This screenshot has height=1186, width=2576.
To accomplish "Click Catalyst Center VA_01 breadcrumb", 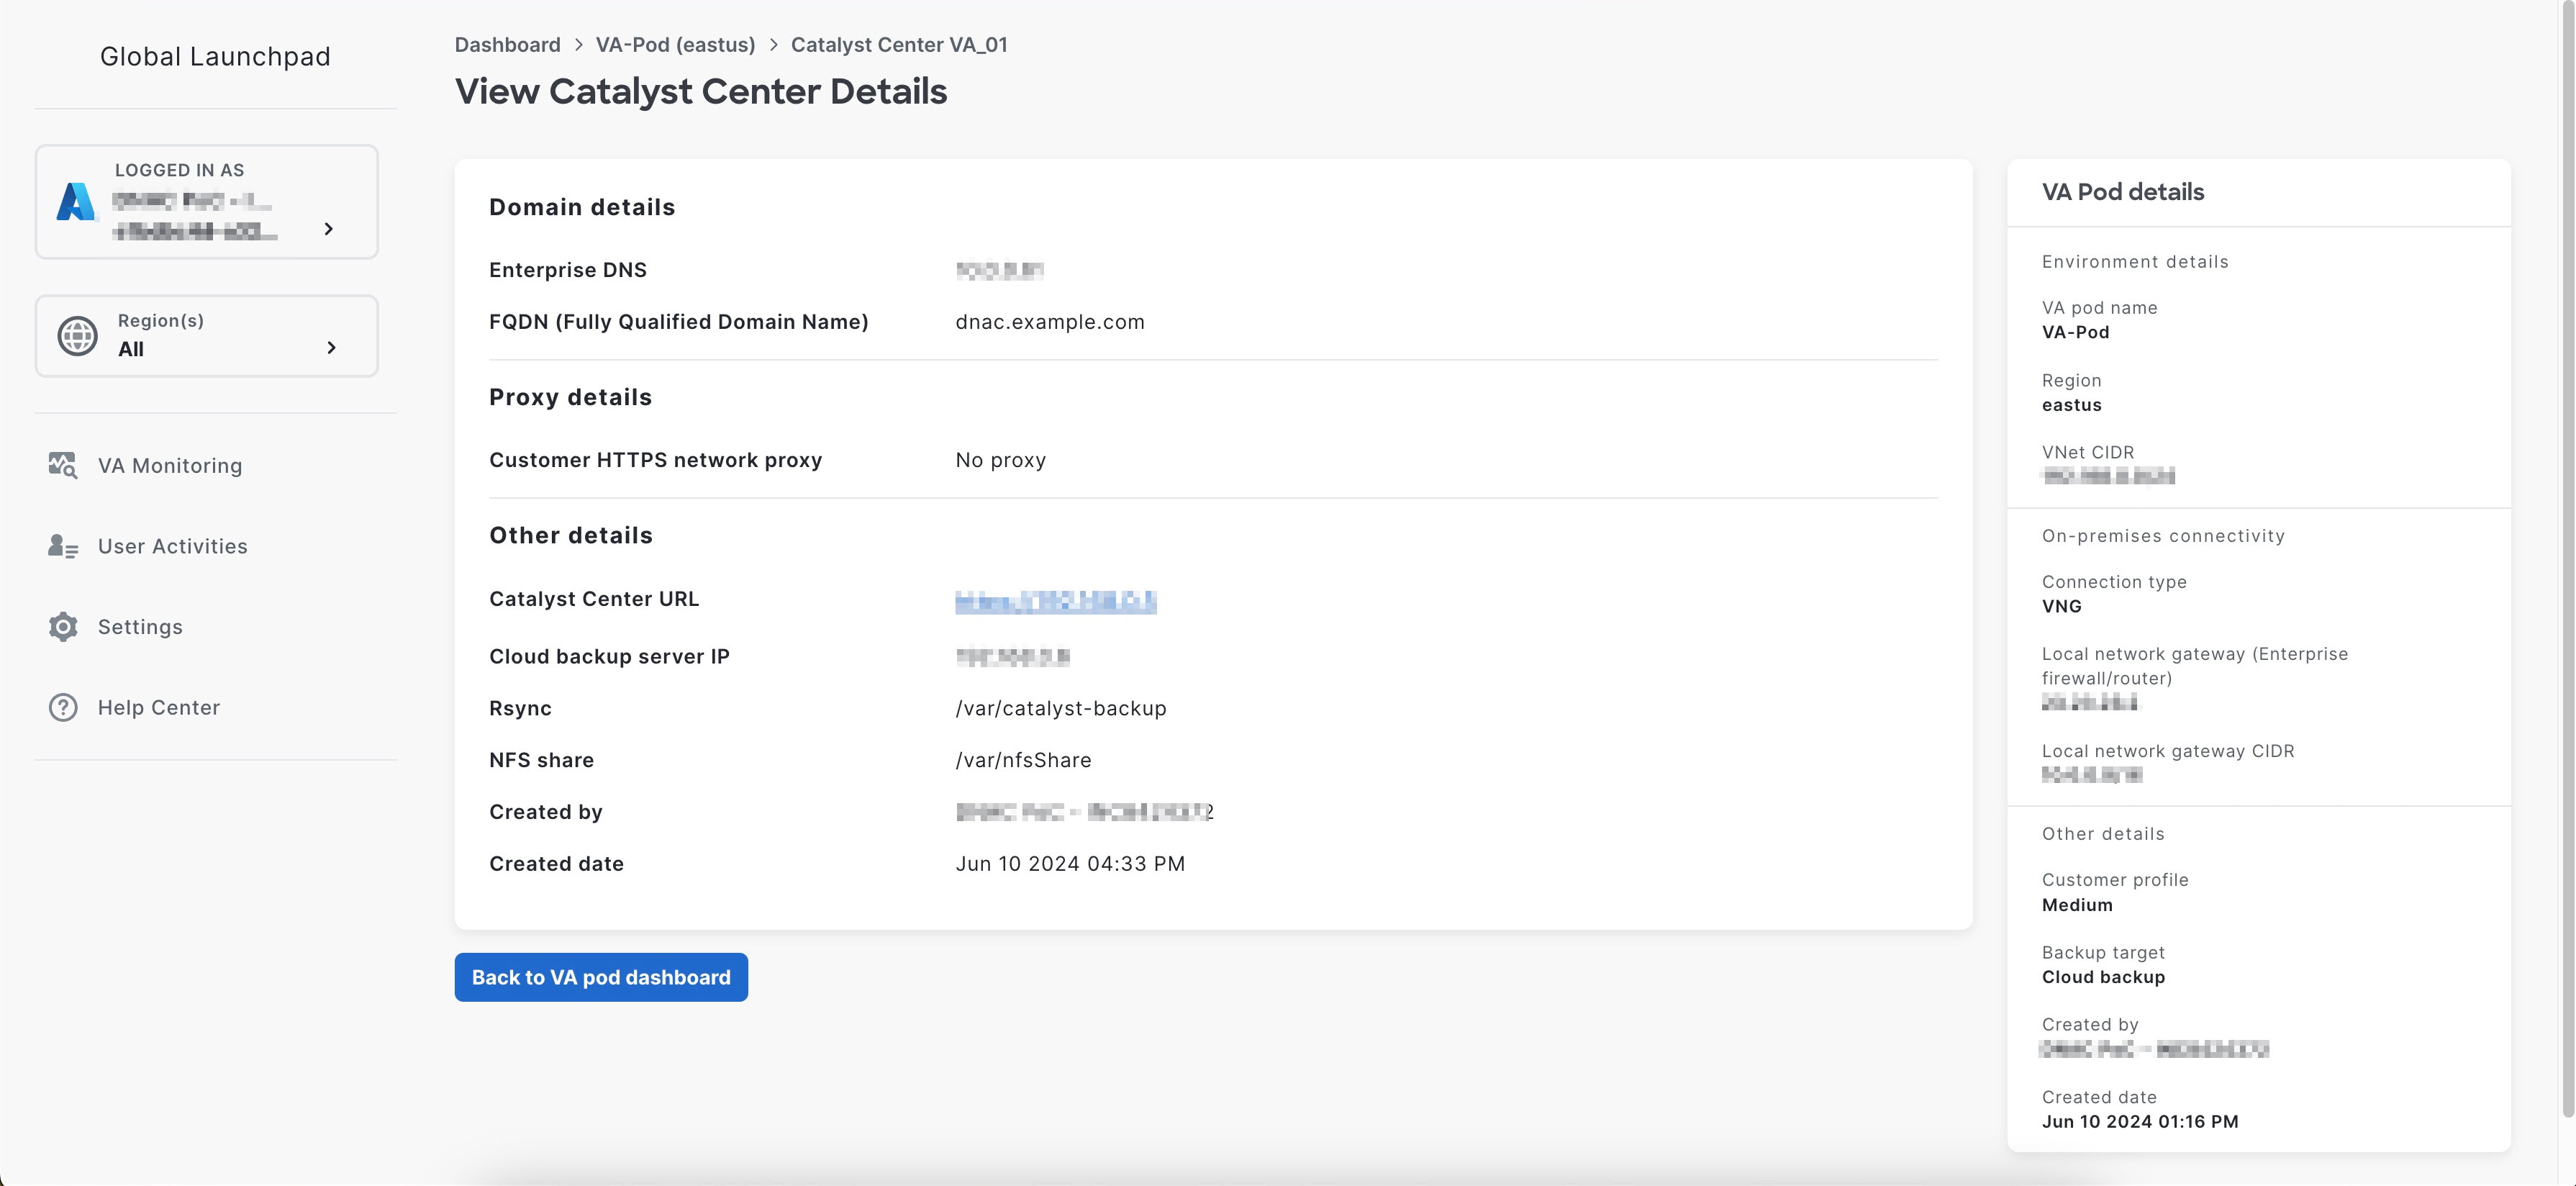I will pyautogui.click(x=899, y=45).
